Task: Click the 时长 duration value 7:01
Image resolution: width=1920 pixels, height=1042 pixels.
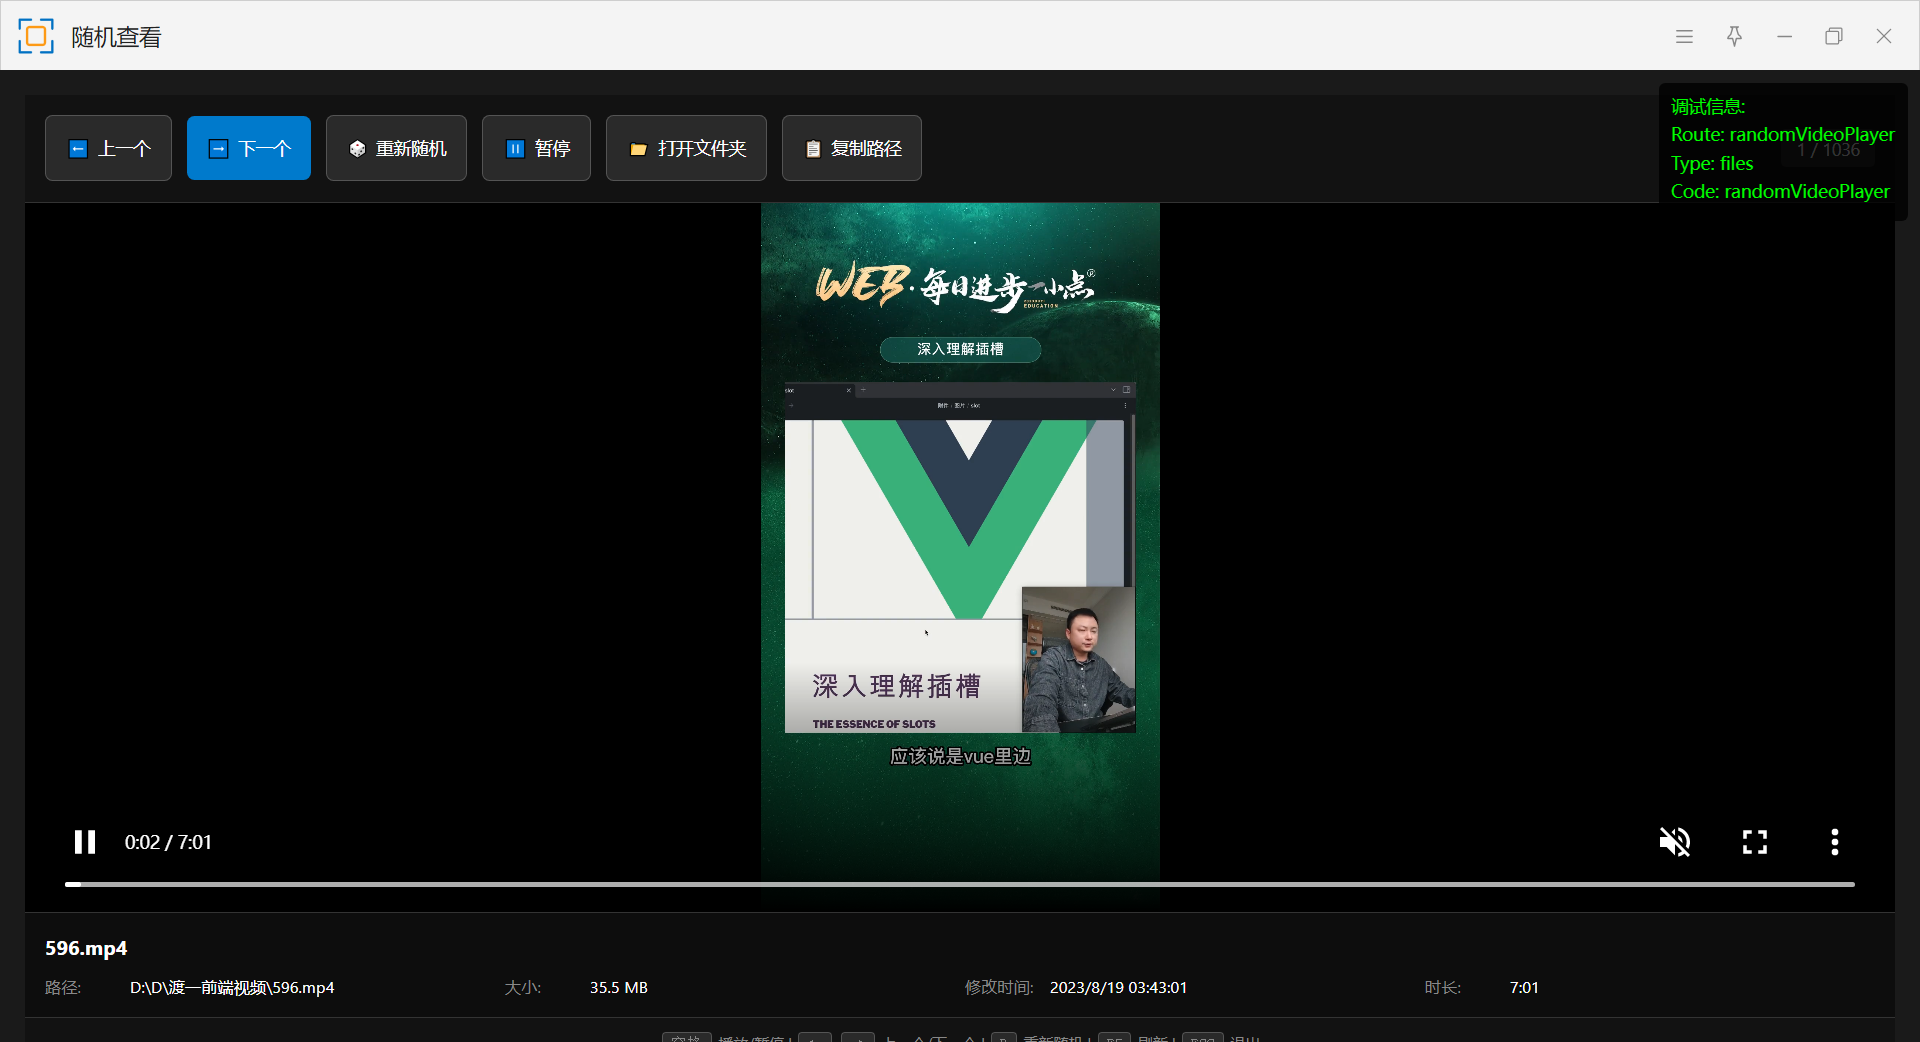Action: (1524, 988)
